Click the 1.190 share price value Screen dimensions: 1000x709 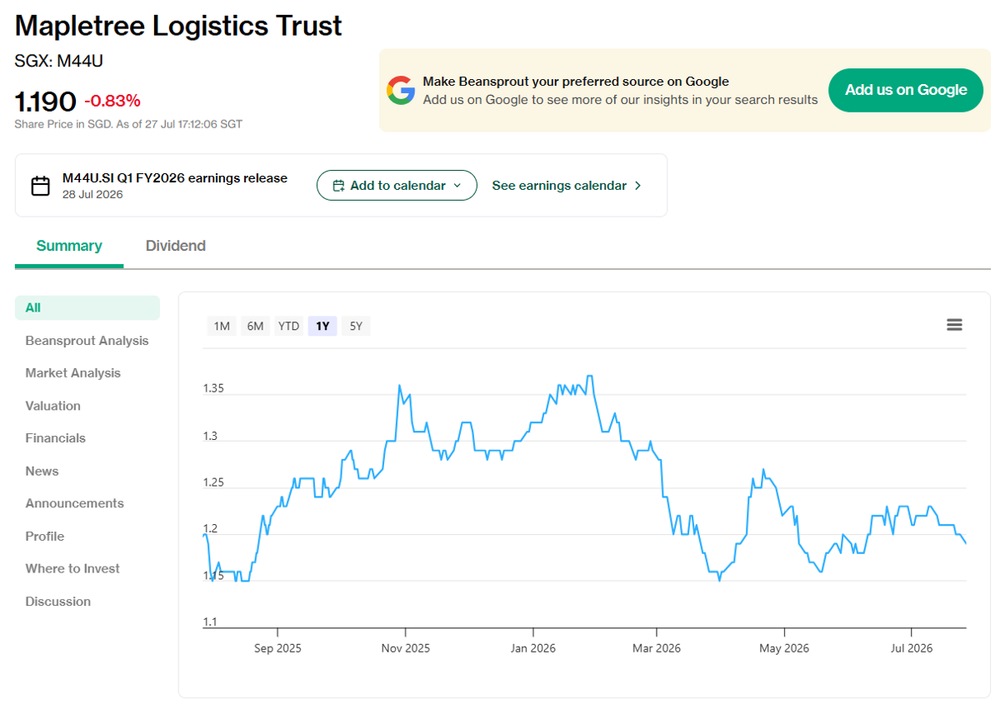point(45,101)
